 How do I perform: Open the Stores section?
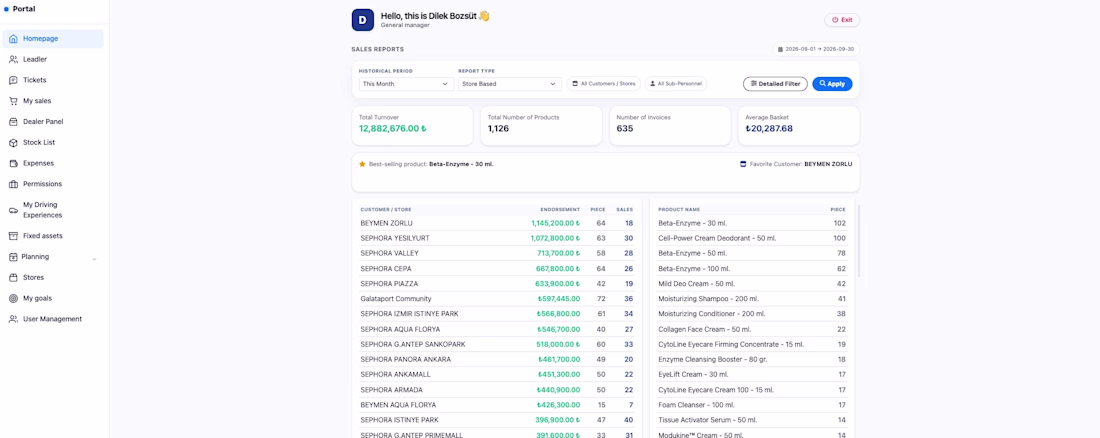click(x=53, y=277)
